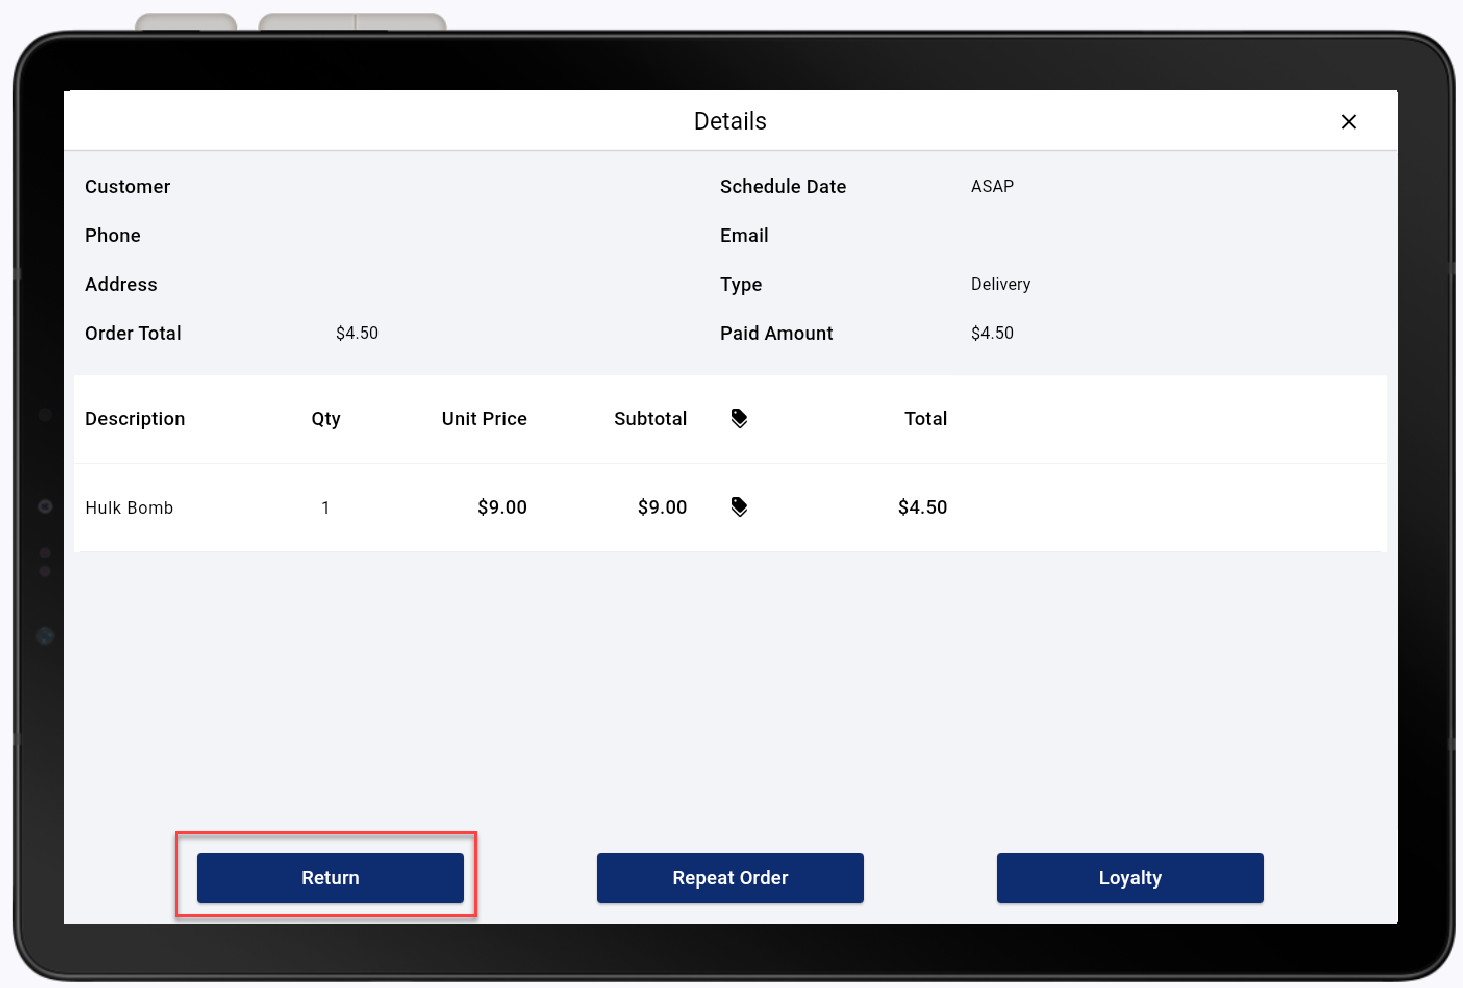Image resolution: width=1463 pixels, height=988 pixels.
Task: Click the empty Customer field
Action: click(127, 186)
